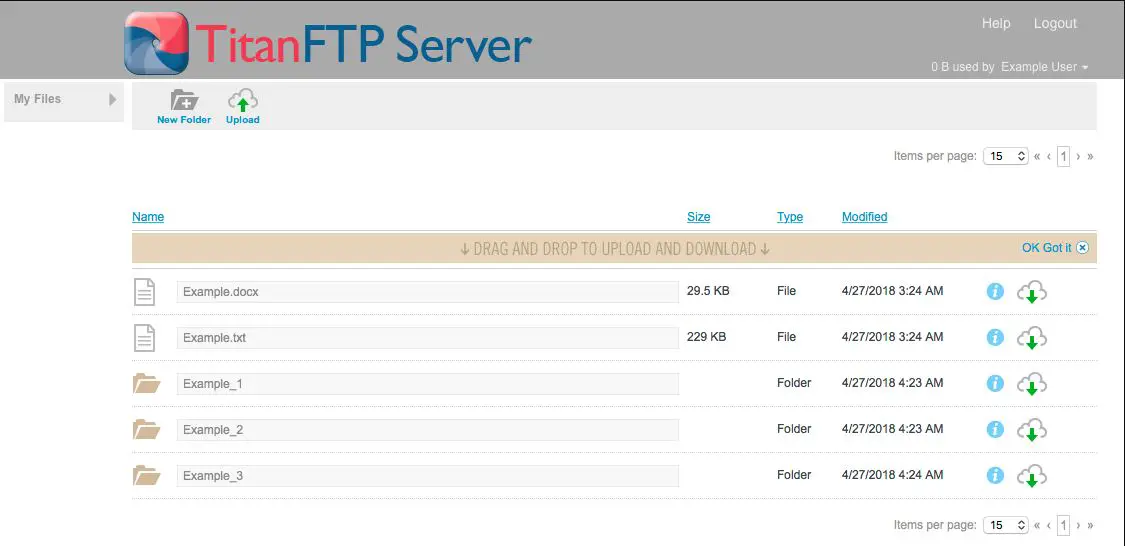This screenshot has height=546, width=1125.
Task: Download Example.docx via cloud icon
Action: pos(1032,293)
